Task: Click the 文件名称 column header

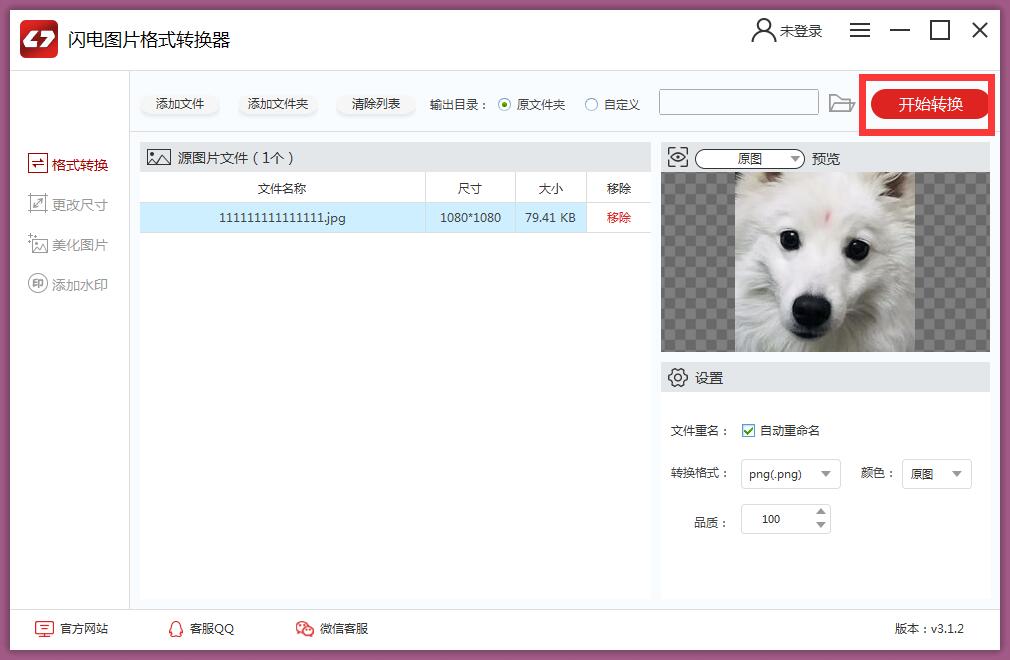Action: point(282,188)
